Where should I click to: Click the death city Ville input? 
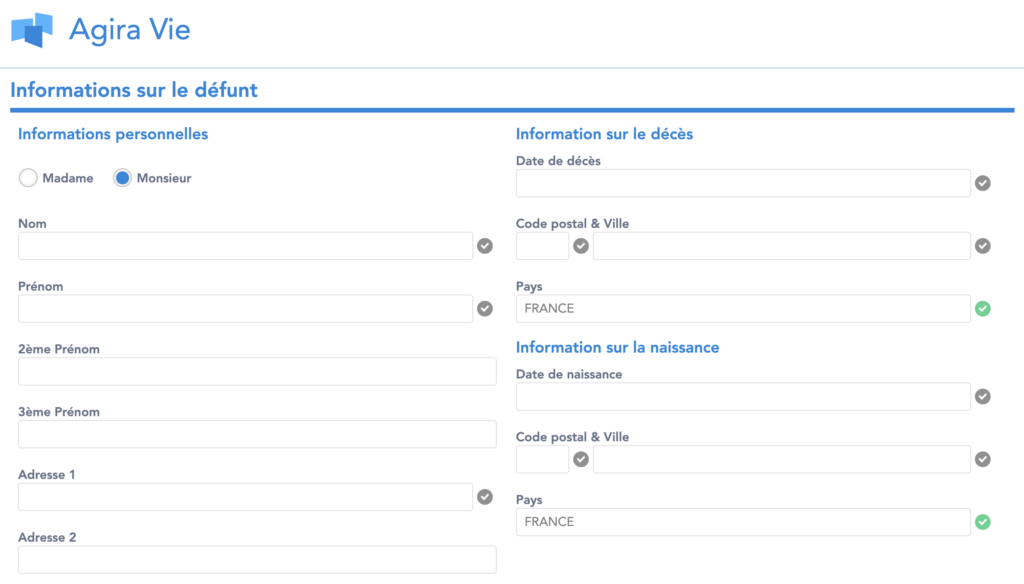[782, 246]
